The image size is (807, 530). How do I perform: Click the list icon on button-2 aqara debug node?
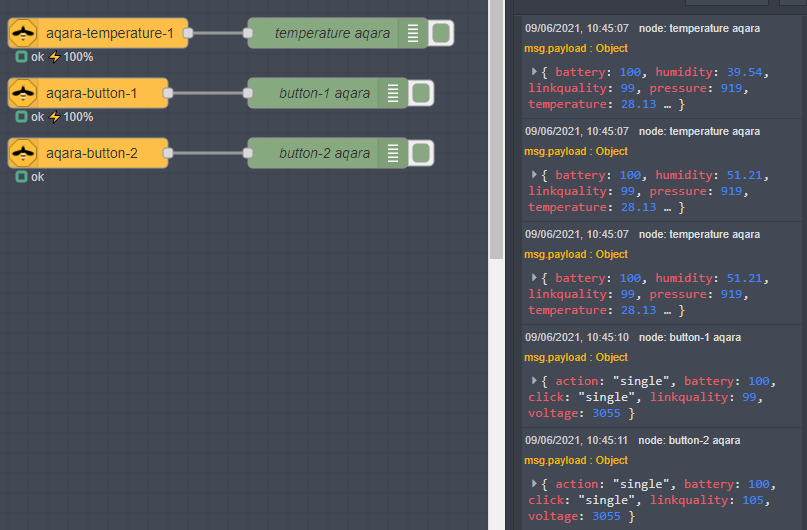(x=393, y=153)
